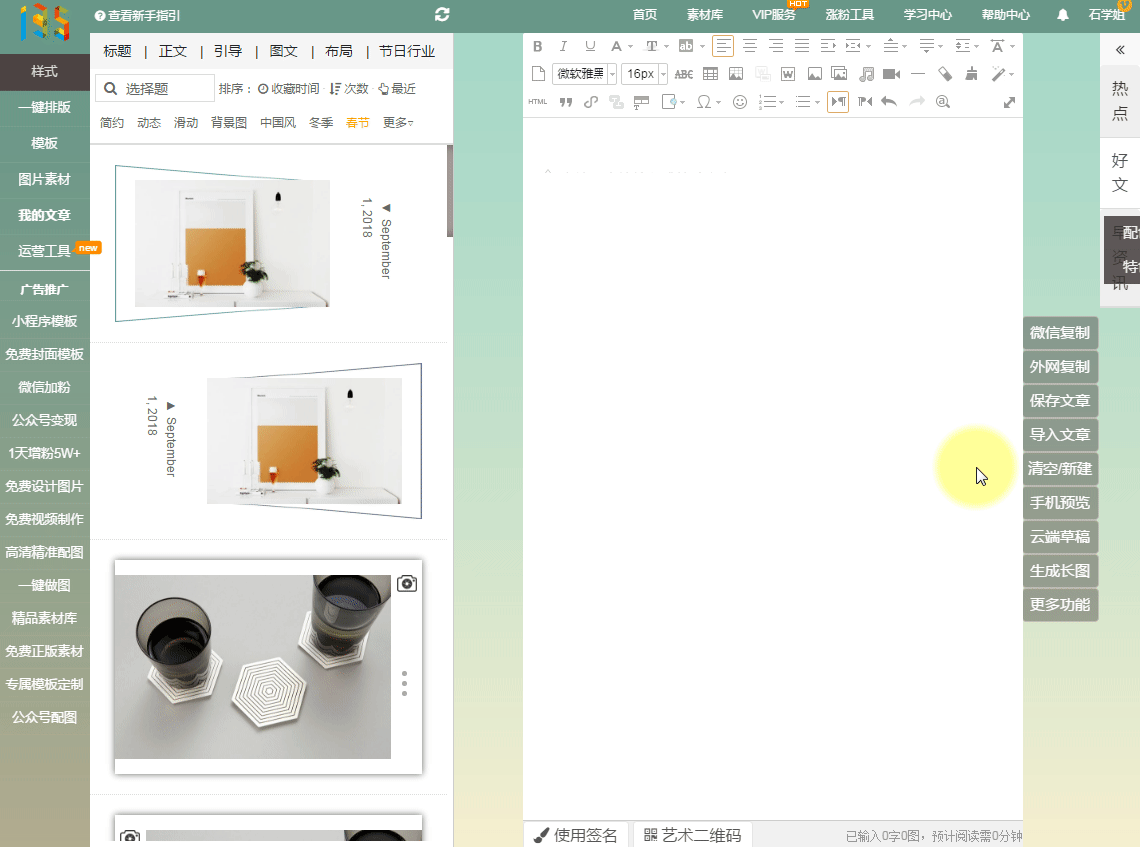Insert an emoji with the smiley icon
Screen dimensions: 1140x847
740,102
